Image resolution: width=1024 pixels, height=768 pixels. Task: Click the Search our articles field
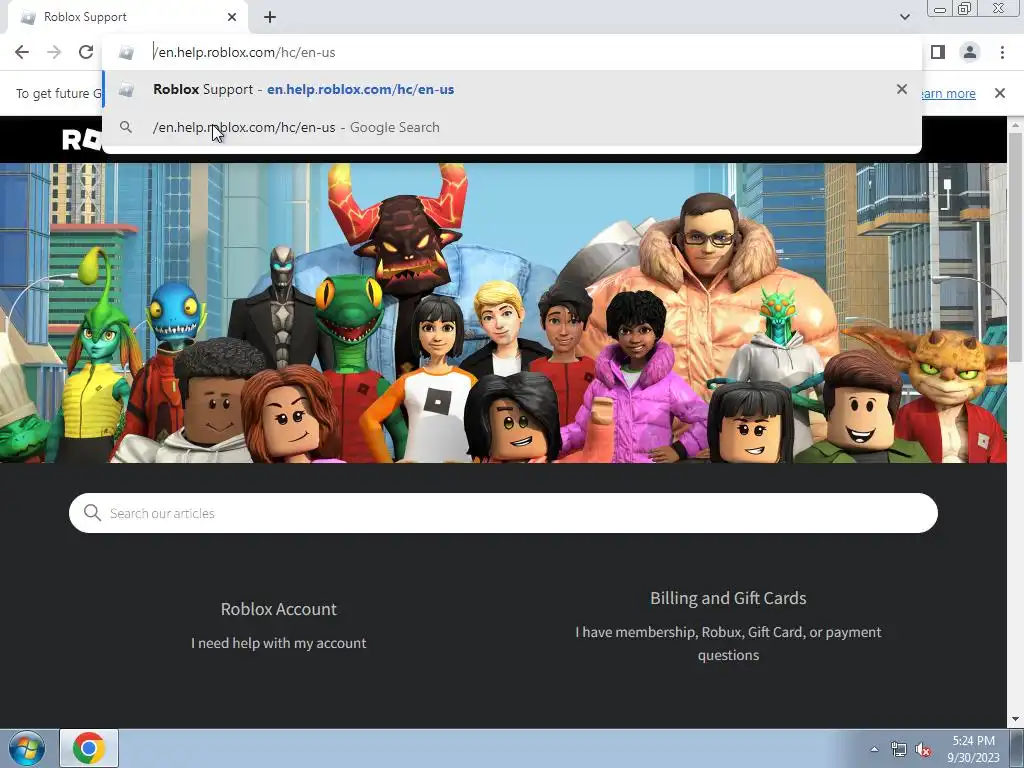tap(503, 513)
